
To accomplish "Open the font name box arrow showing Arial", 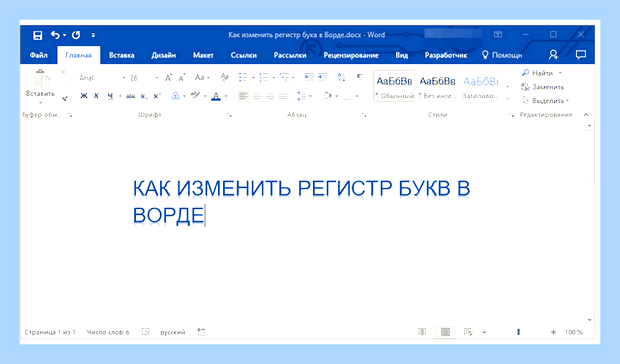I will (123, 78).
